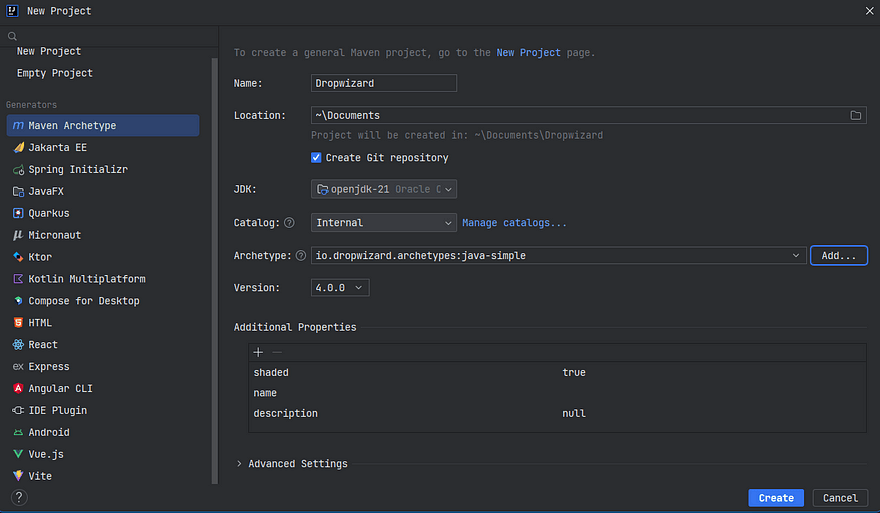The width and height of the screenshot is (880, 513).
Task: Open the Version 4.0.0 dropdown
Action: tap(340, 287)
